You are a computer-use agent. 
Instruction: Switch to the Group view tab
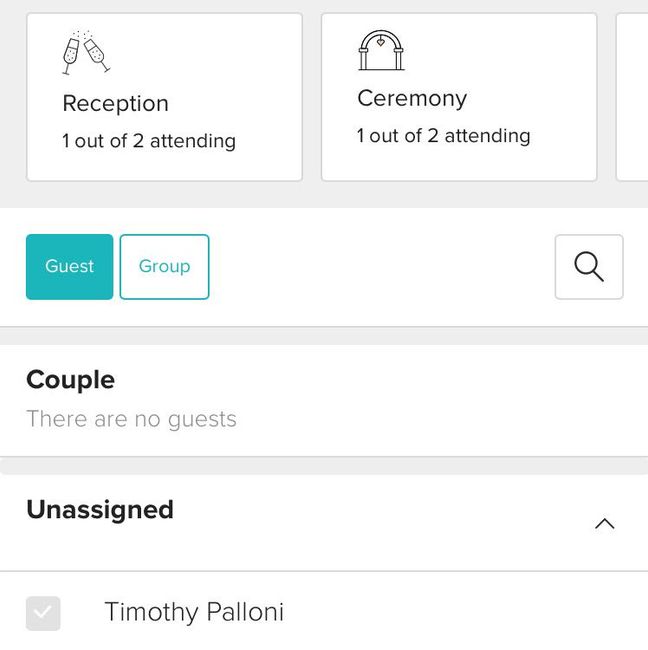pyautogui.click(x=164, y=267)
